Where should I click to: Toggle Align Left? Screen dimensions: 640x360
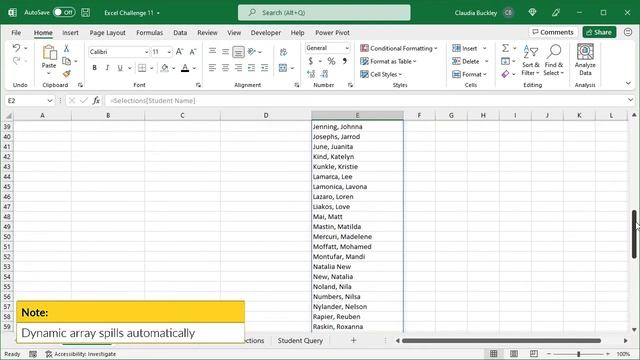[212, 68]
